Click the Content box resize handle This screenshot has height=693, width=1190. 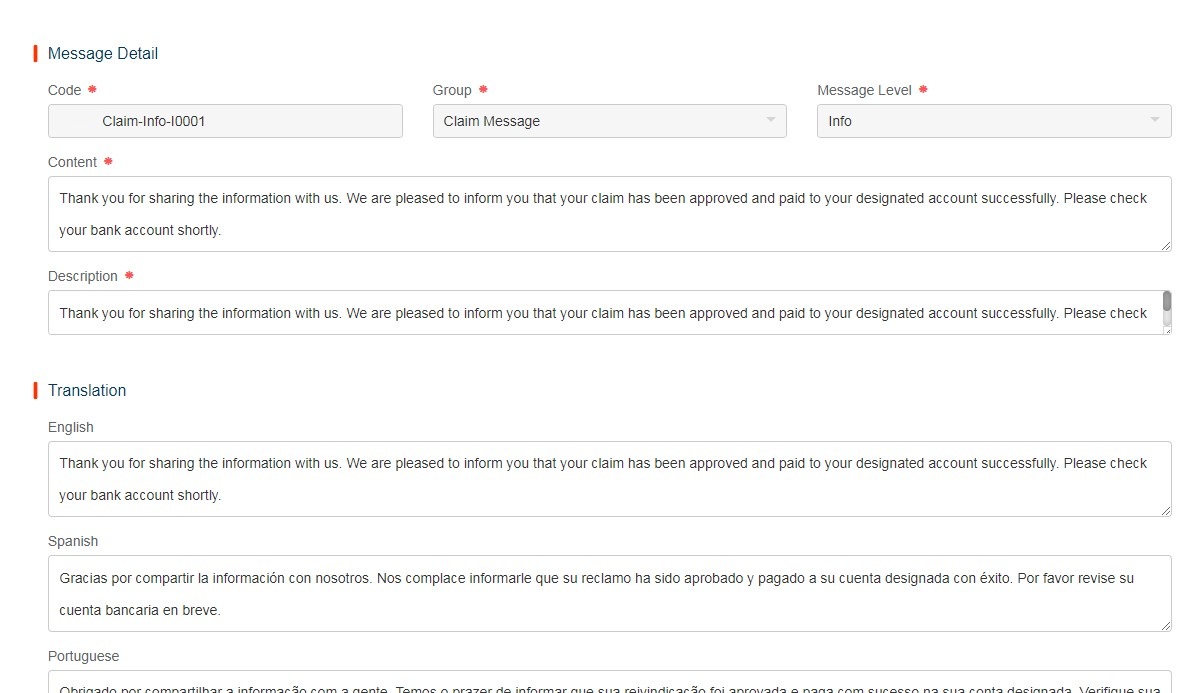point(1166,246)
